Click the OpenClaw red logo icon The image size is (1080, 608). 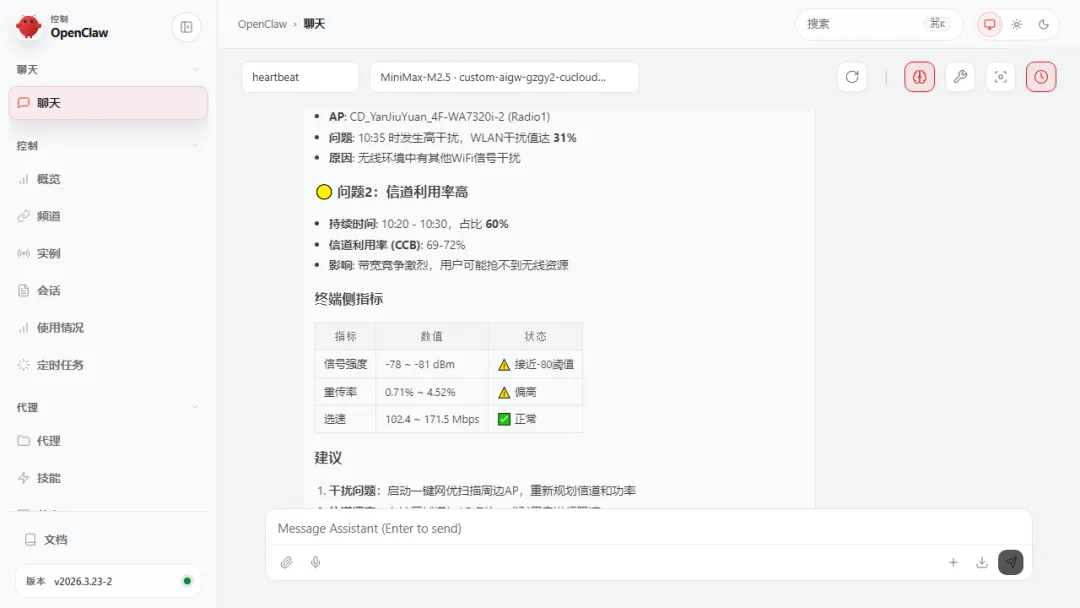[28, 27]
